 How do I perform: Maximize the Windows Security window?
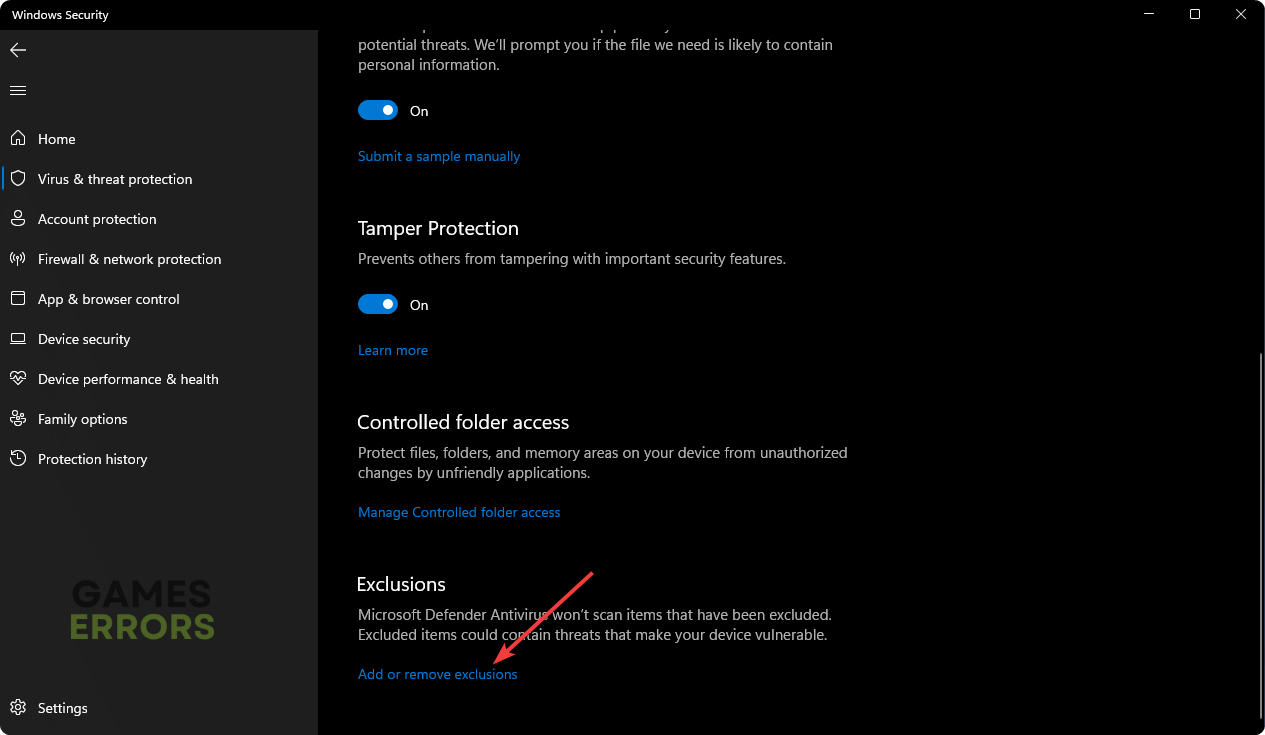(x=1195, y=14)
